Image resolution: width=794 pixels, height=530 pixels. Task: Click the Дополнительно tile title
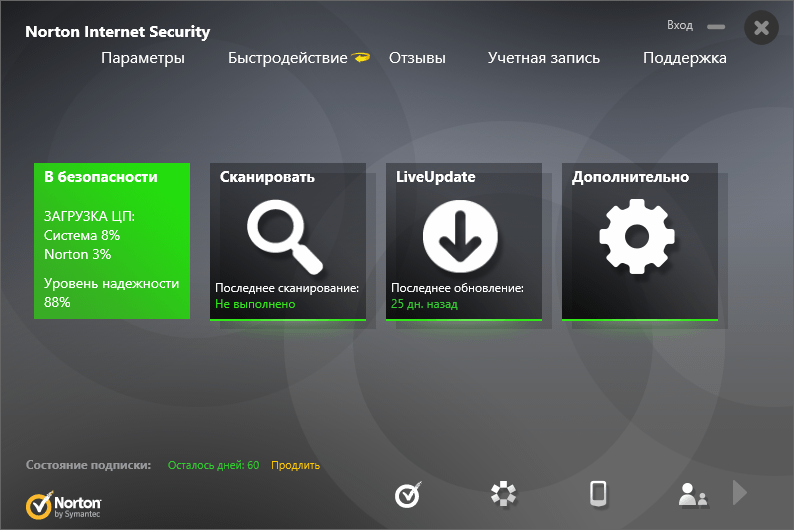coord(630,177)
